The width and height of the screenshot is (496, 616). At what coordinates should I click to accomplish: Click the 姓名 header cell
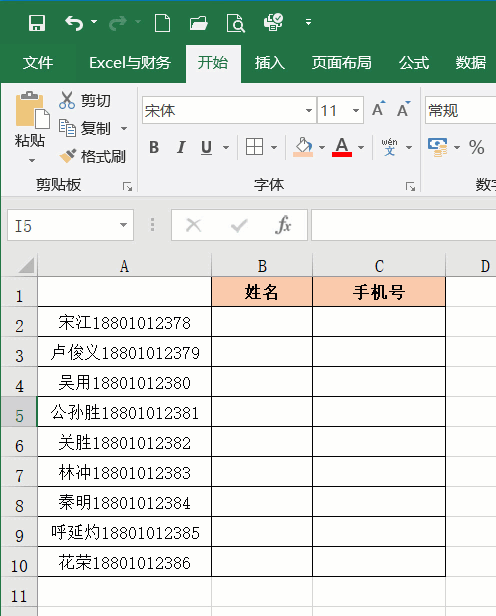click(262, 292)
